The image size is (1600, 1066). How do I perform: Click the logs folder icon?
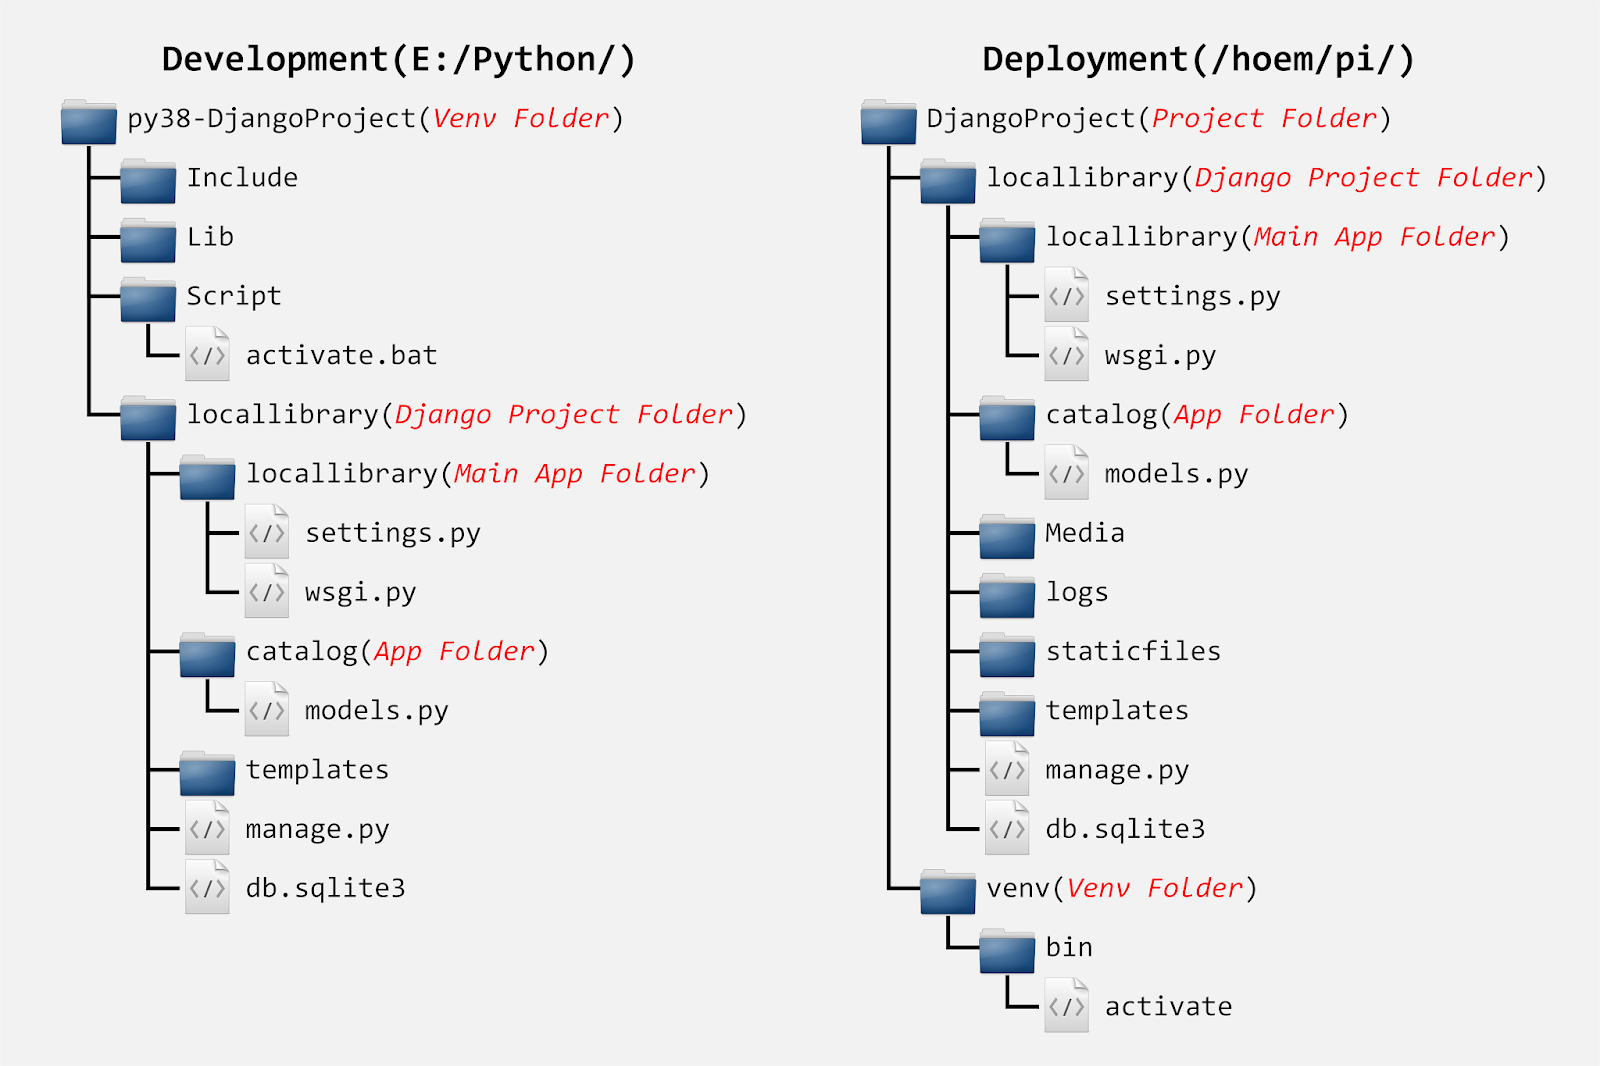pyautogui.click(x=1007, y=595)
